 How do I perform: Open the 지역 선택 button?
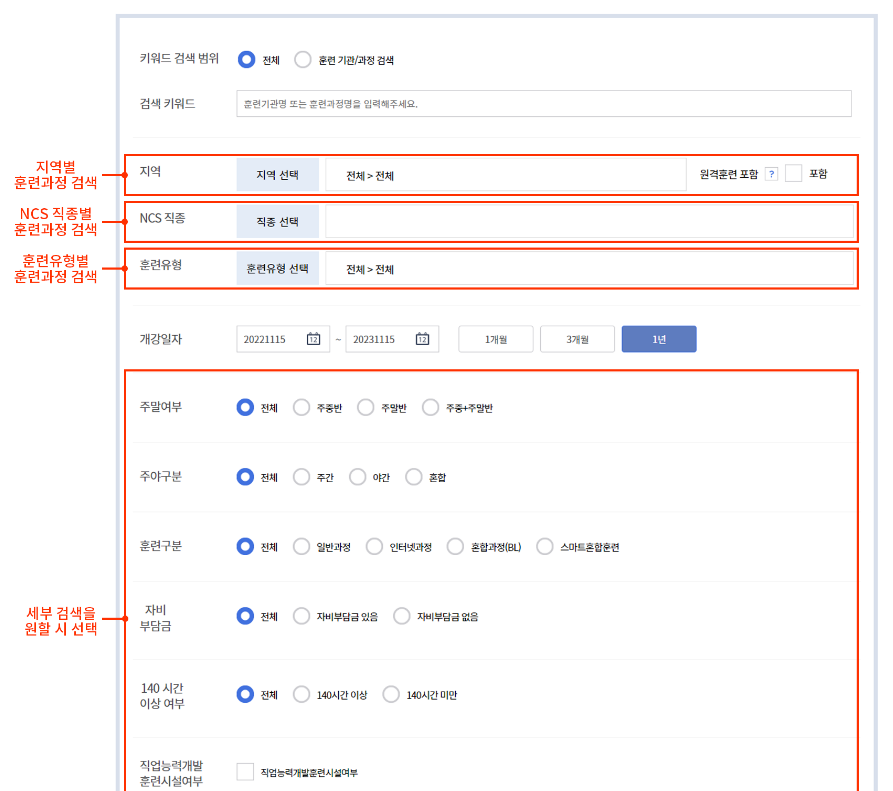[277, 175]
